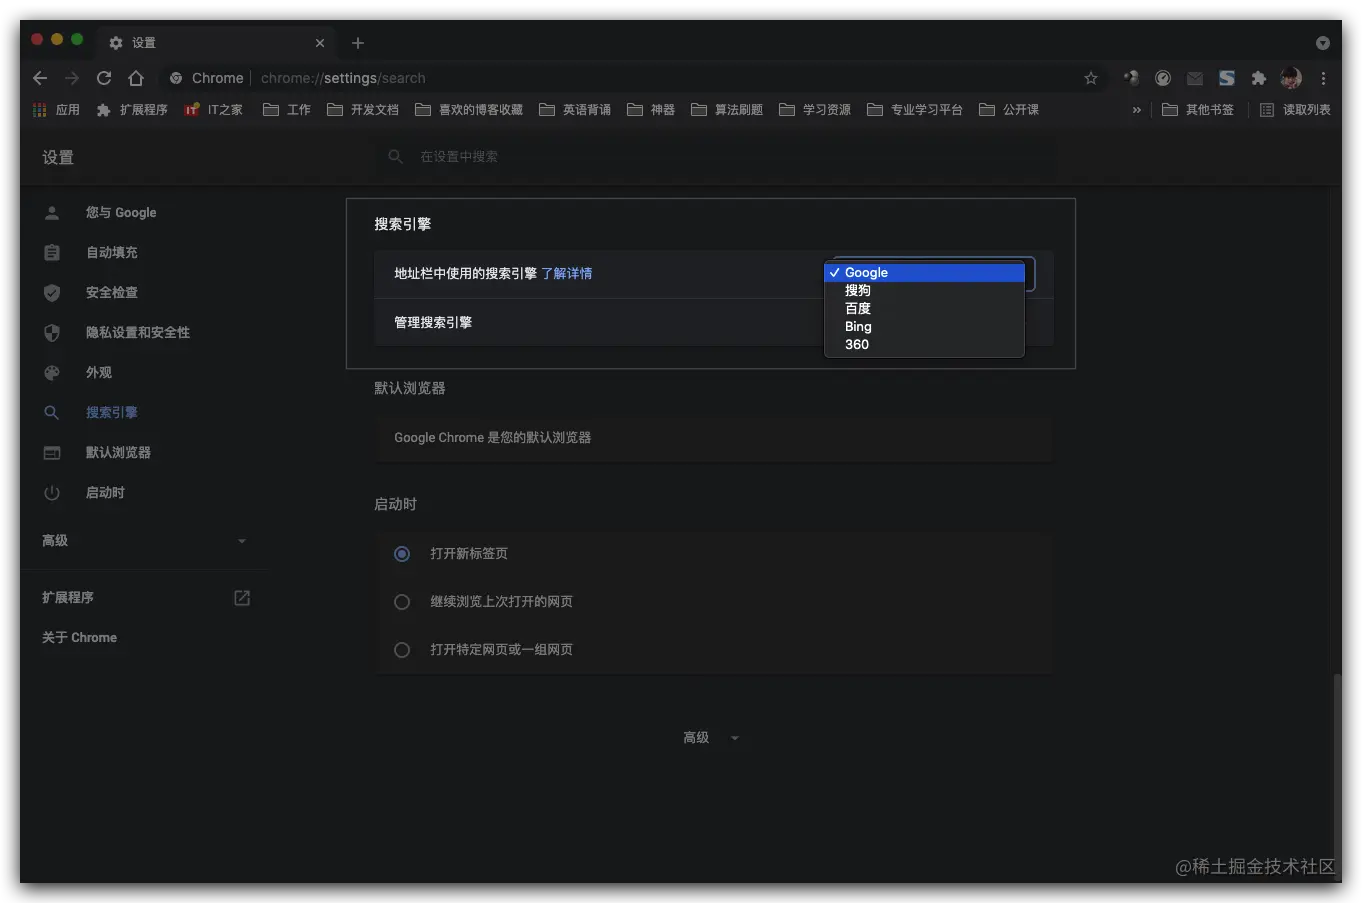The width and height of the screenshot is (1362, 903).
Task: Choose 360 in the search engine list
Action: click(x=924, y=345)
